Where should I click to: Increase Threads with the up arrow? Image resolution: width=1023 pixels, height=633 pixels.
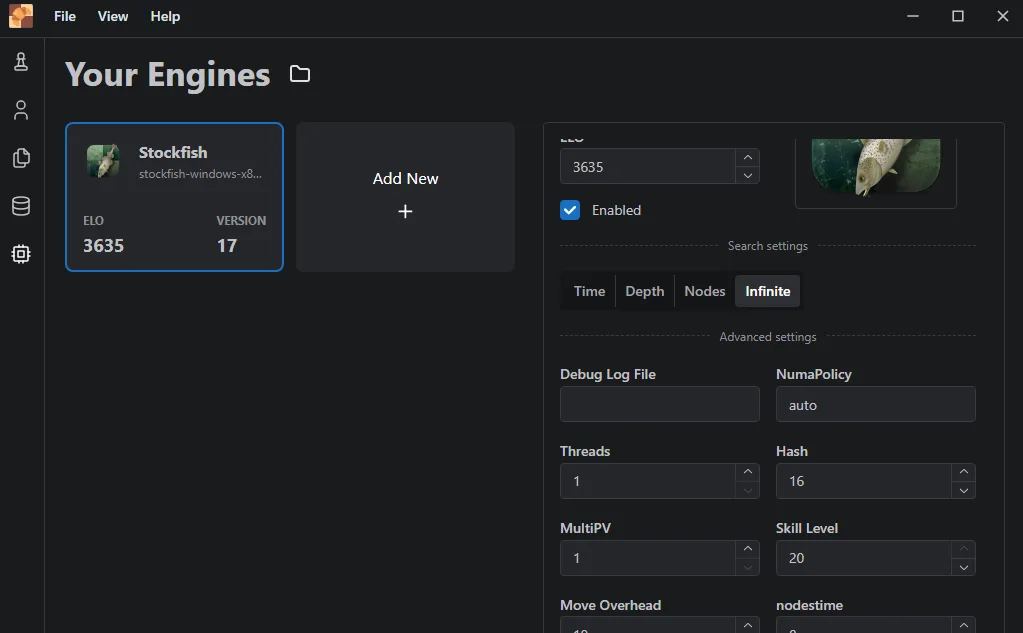(748, 472)
